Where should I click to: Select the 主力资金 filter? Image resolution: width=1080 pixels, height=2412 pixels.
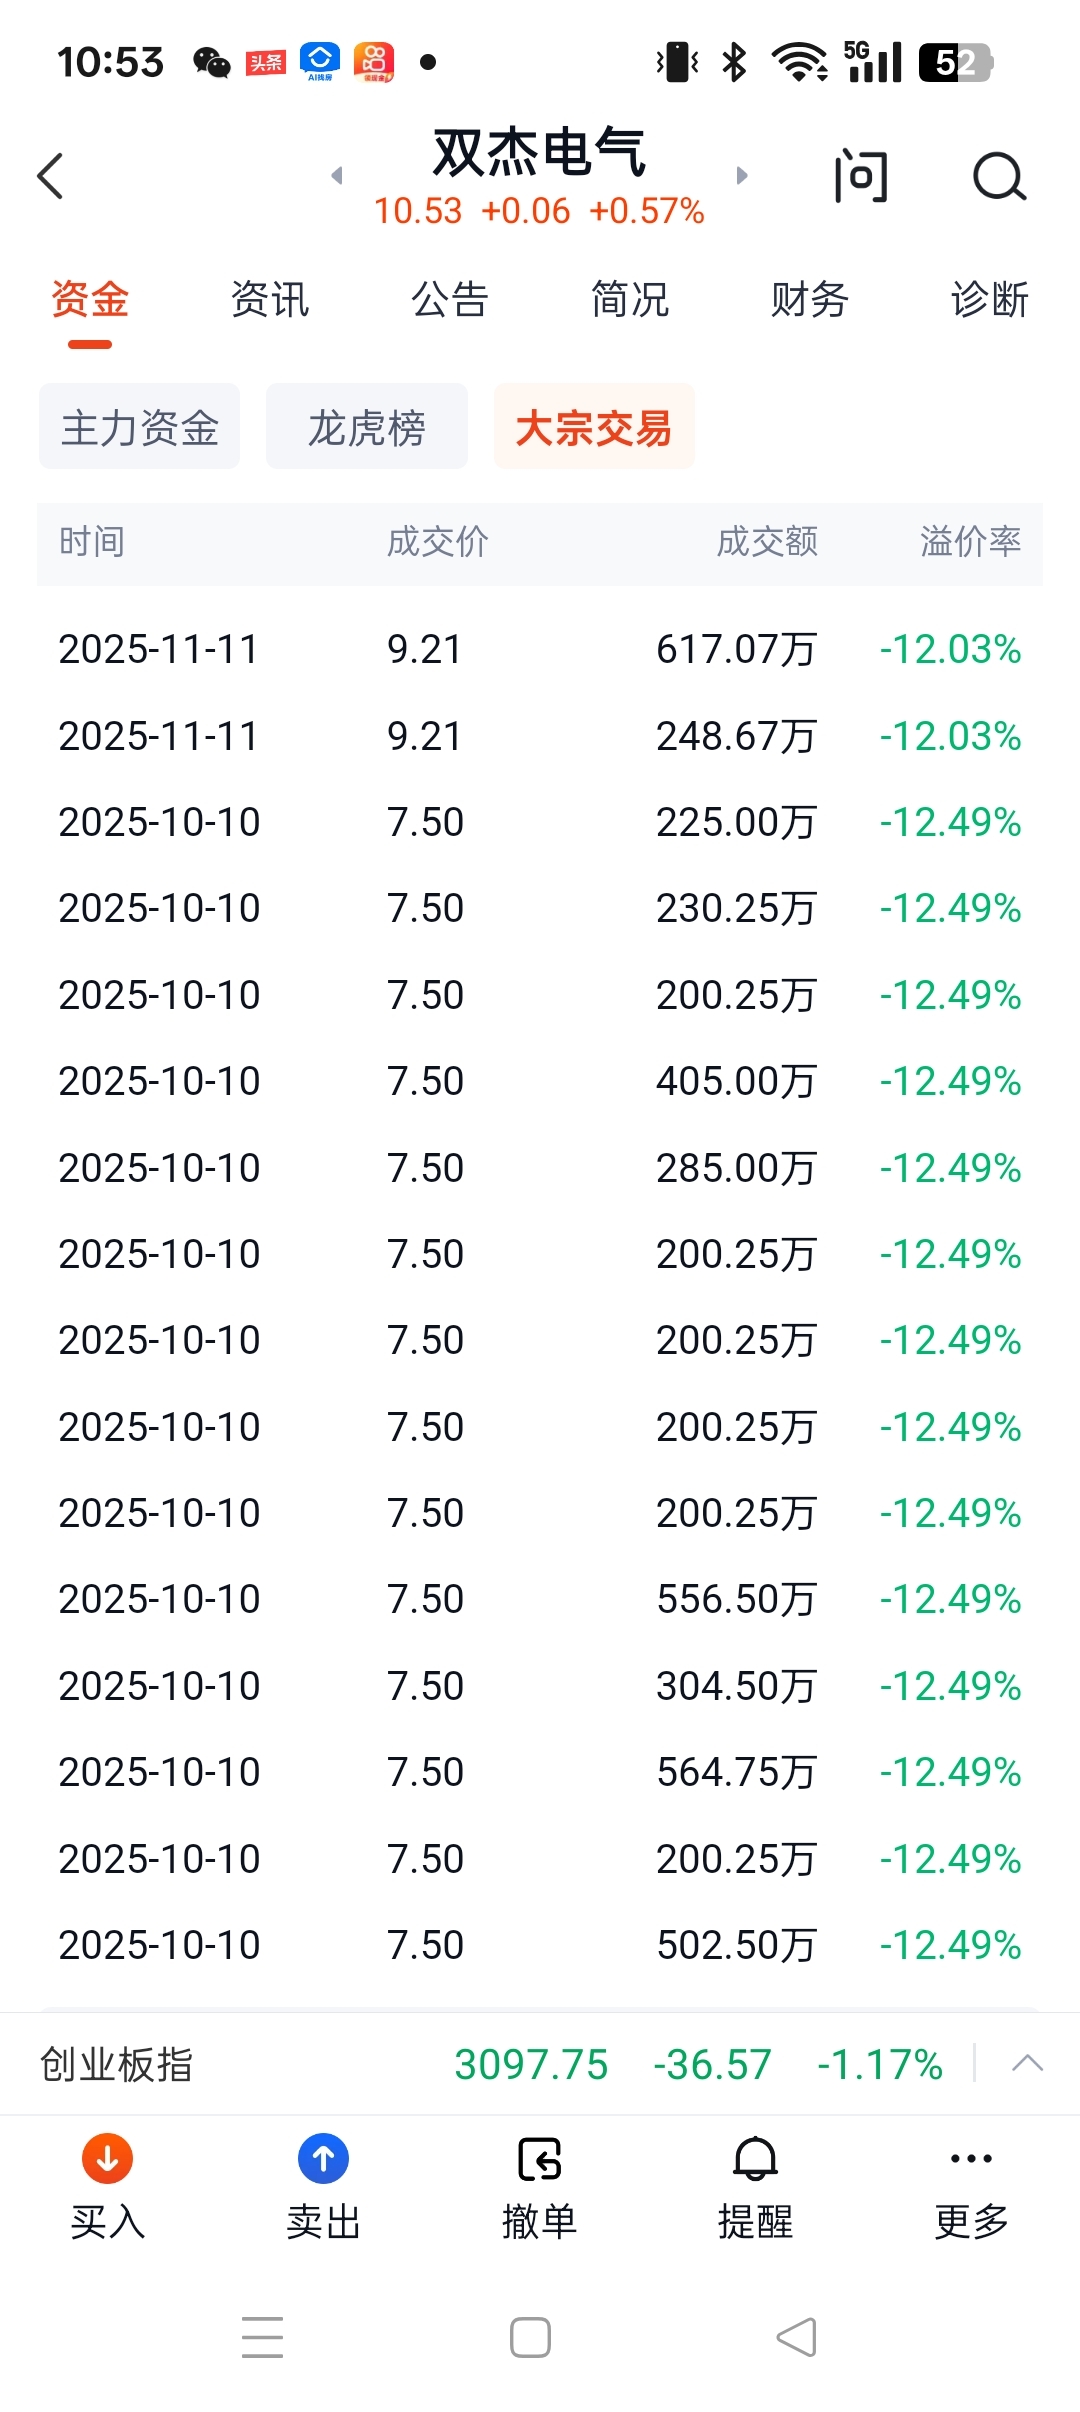click(x=140, y=427)
